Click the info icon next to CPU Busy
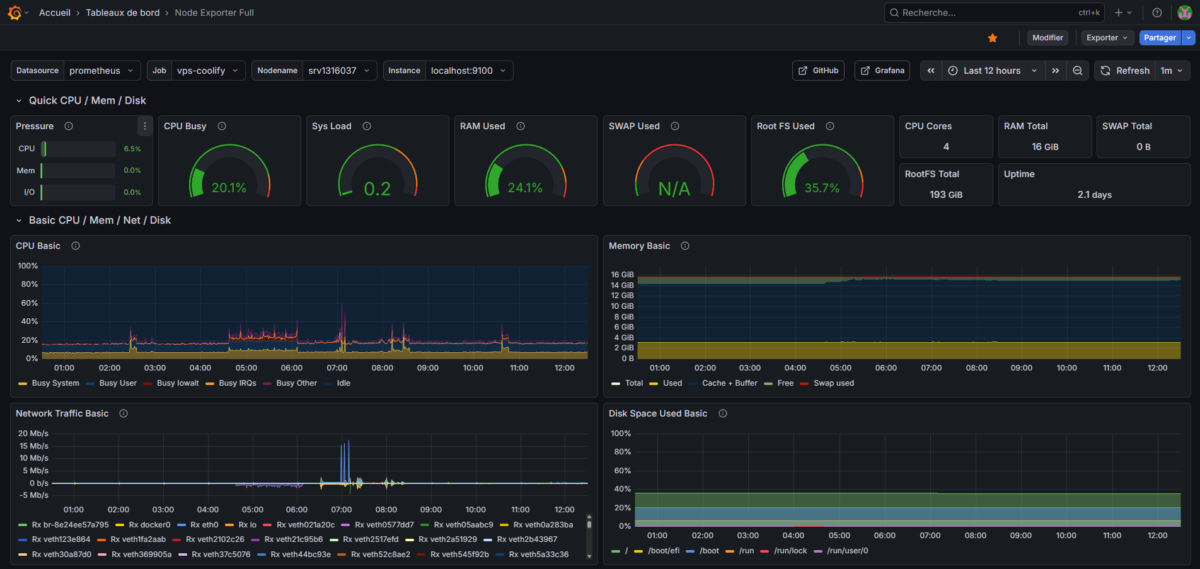1200x569 pixels. pos(221,126)
